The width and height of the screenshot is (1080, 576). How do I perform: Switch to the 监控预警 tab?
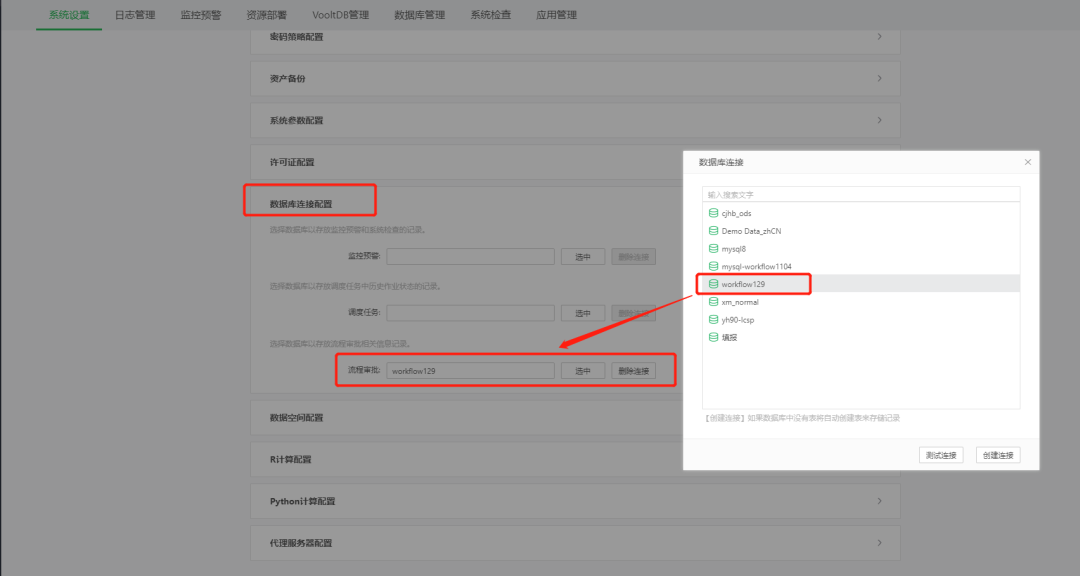(200, 14)
